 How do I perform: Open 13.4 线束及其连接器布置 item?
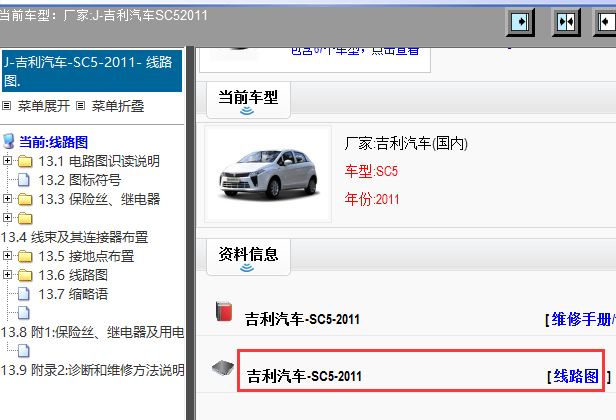point(74,237)
